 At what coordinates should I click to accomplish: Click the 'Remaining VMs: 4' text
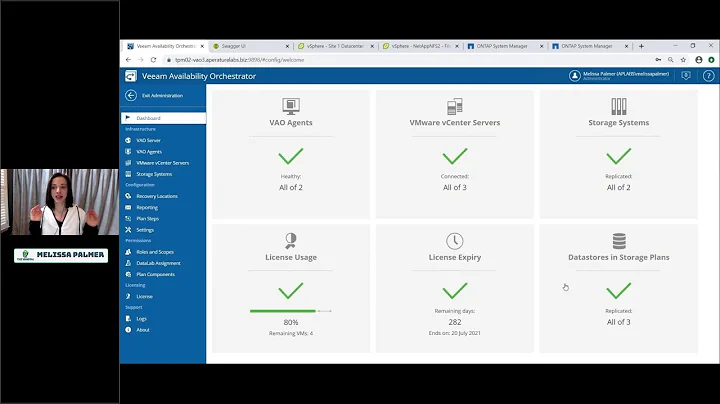tap(291, 333)
